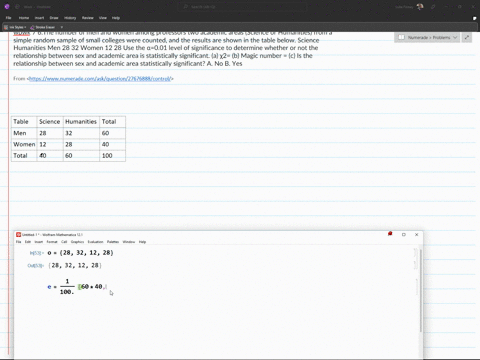This screenshot has width=480, height=360.
Task: Click the Mathematica window app icon
Action: [x=19, y=235]
